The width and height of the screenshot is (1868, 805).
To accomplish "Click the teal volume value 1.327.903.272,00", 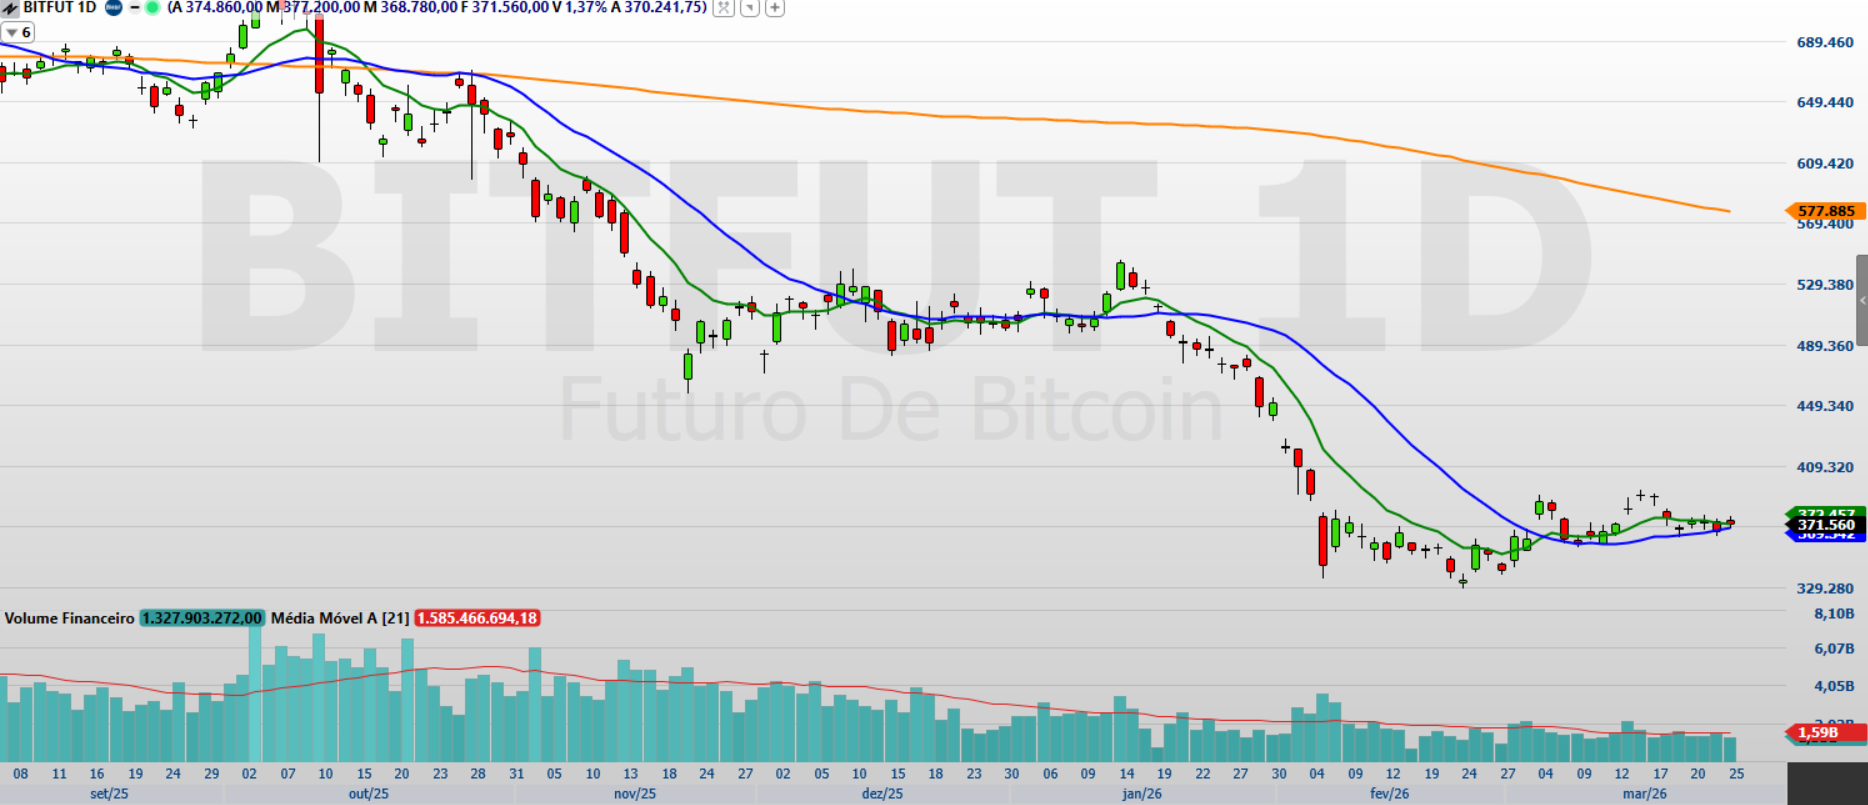I will click(202, 618).
